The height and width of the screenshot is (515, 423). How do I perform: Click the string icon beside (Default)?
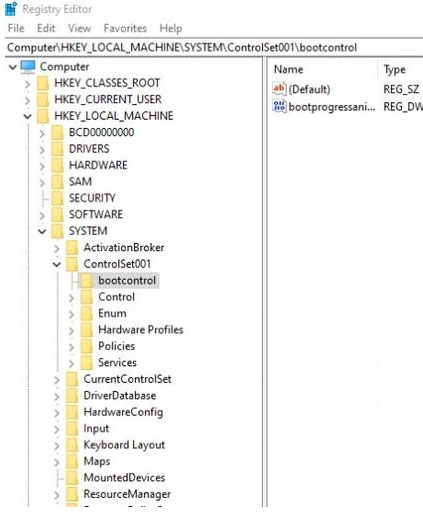(279, 89)
